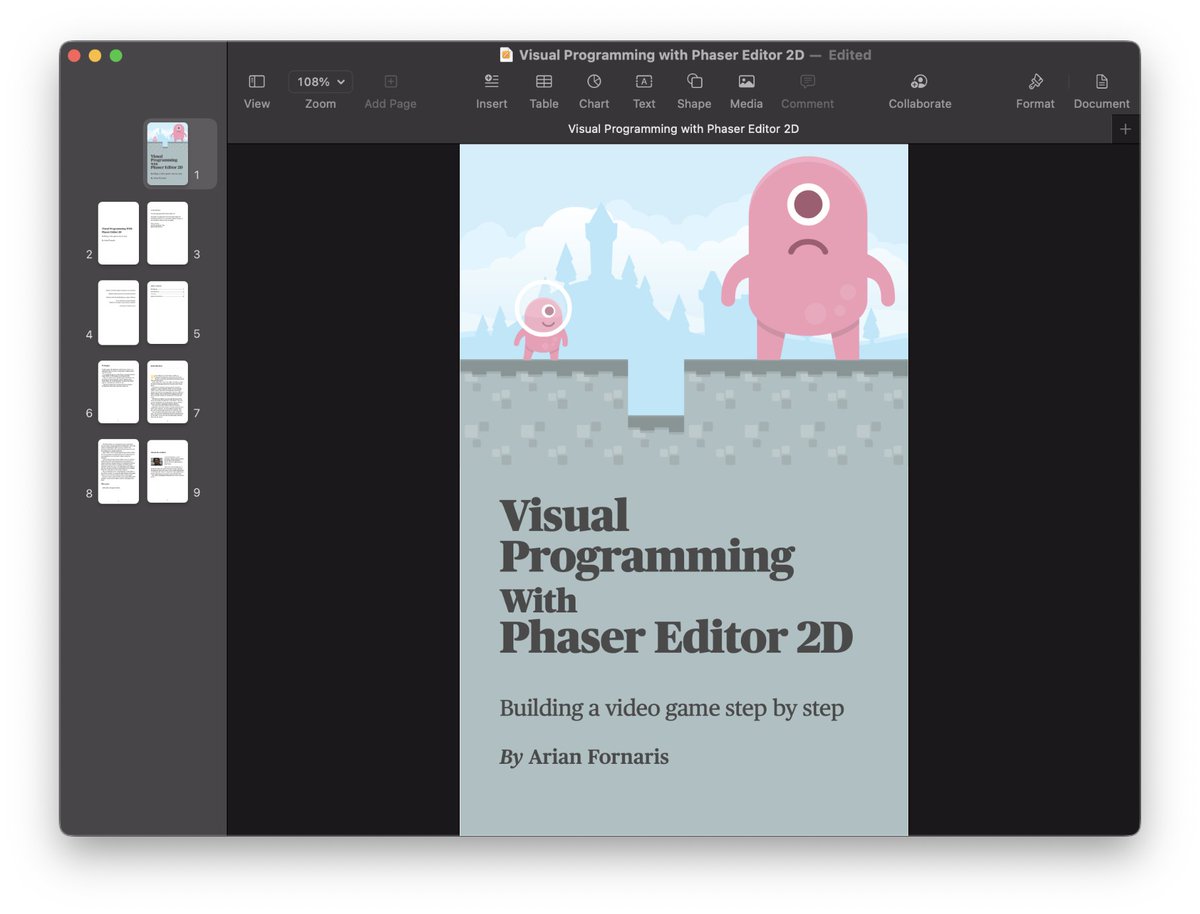
Task: Select page 2 thumbnail
Action: point(118,233)
